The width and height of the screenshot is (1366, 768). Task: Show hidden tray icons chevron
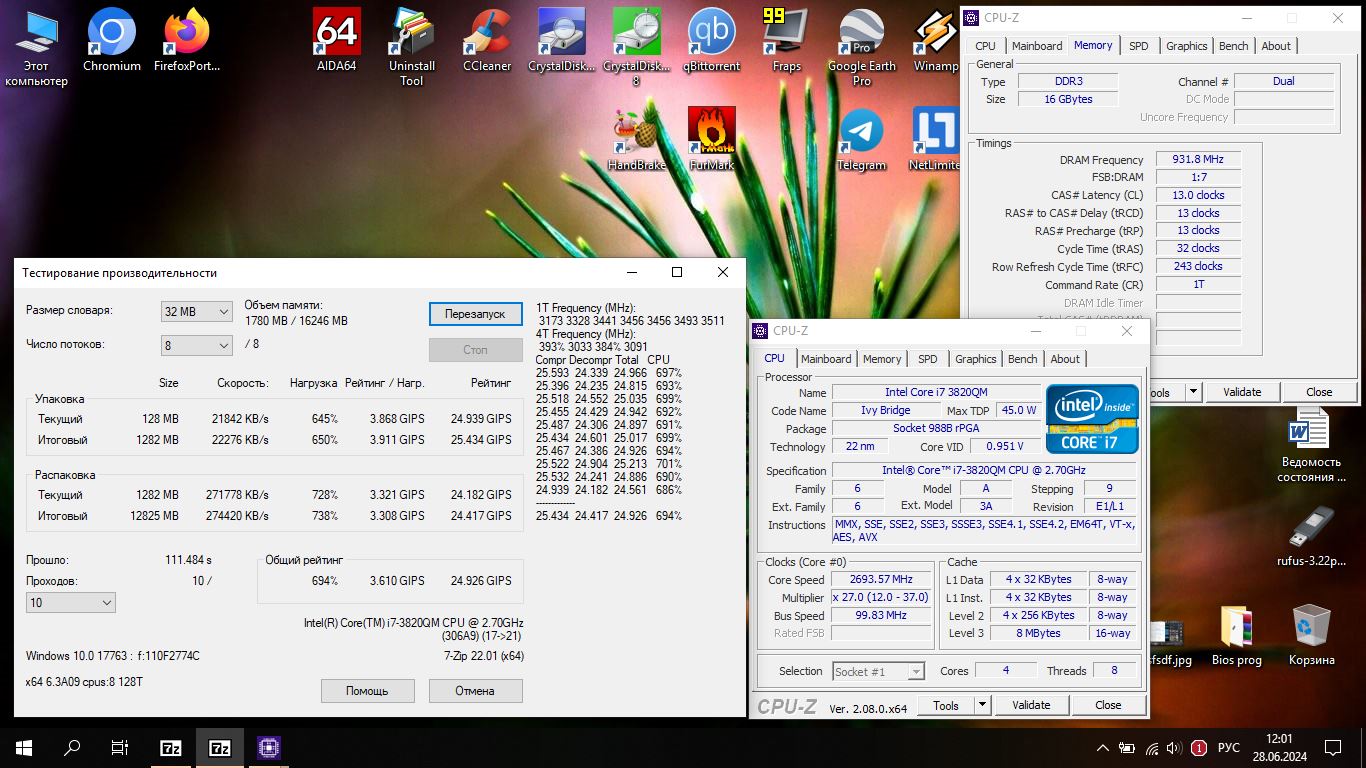pos(1103,747)
